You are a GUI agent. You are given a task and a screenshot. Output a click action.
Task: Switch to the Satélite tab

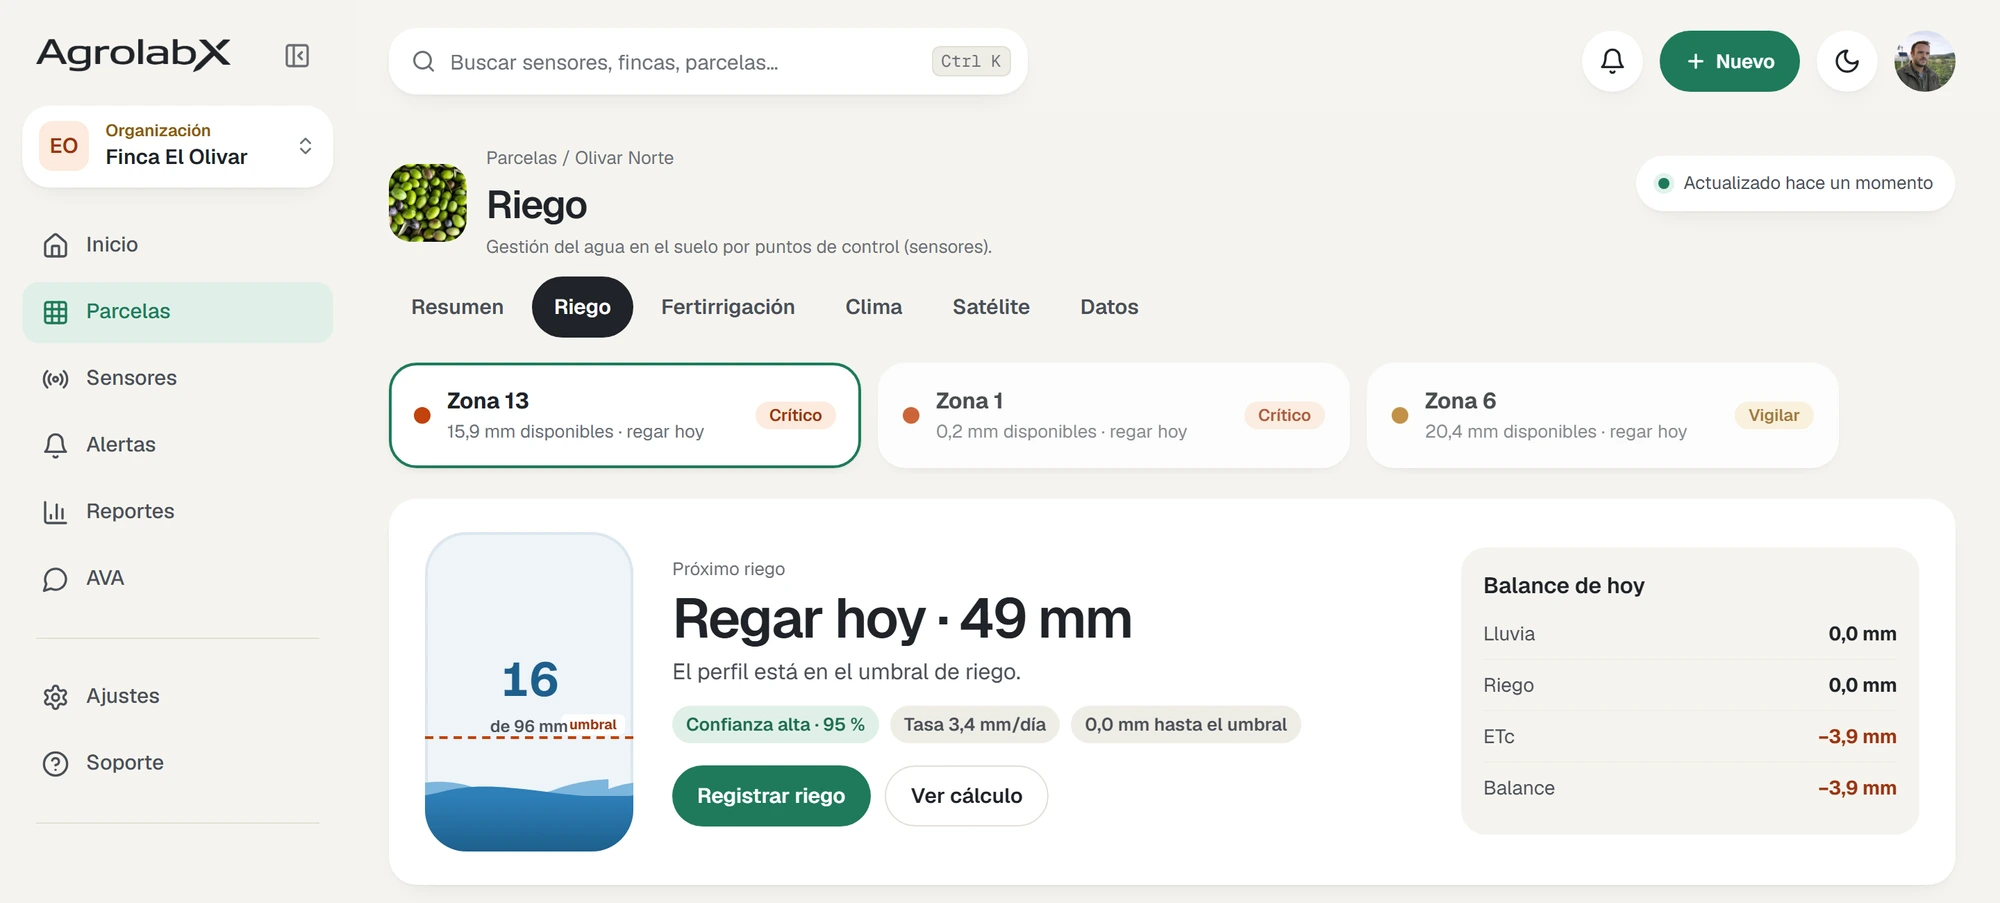tap(991, 307)
